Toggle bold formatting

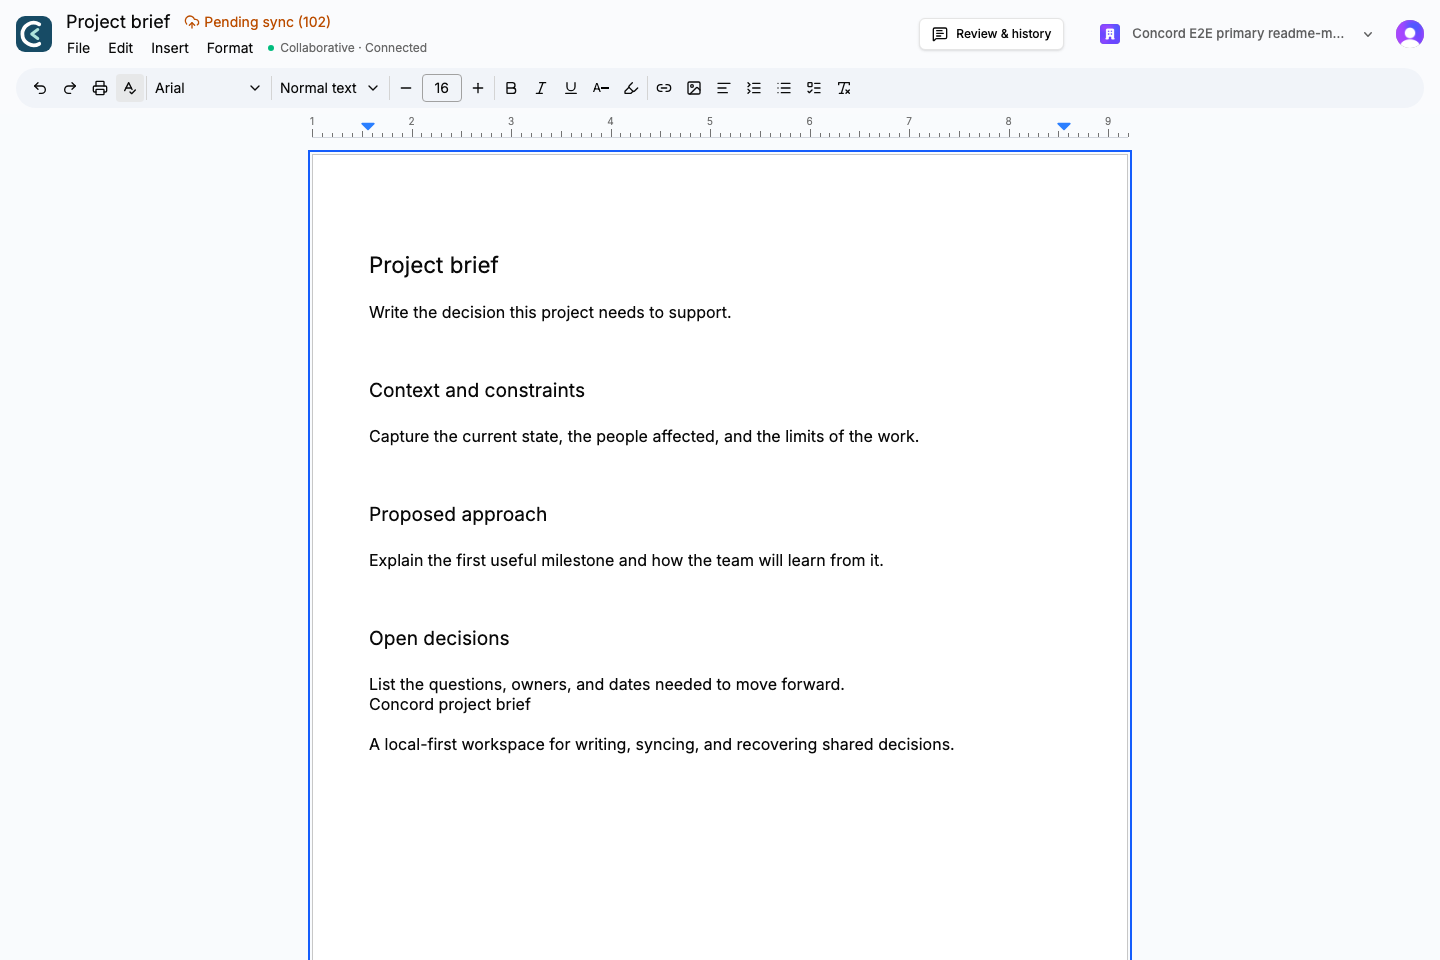pyautogui.click(x=511, y=88)
